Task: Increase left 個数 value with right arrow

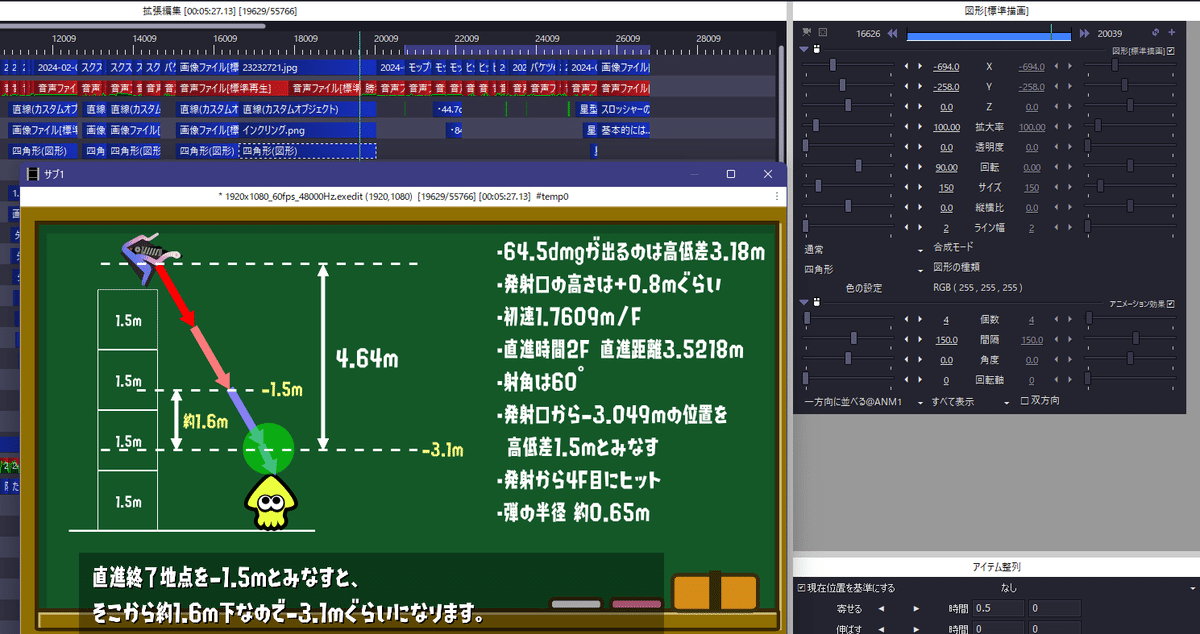Action: tap(921, 319)
